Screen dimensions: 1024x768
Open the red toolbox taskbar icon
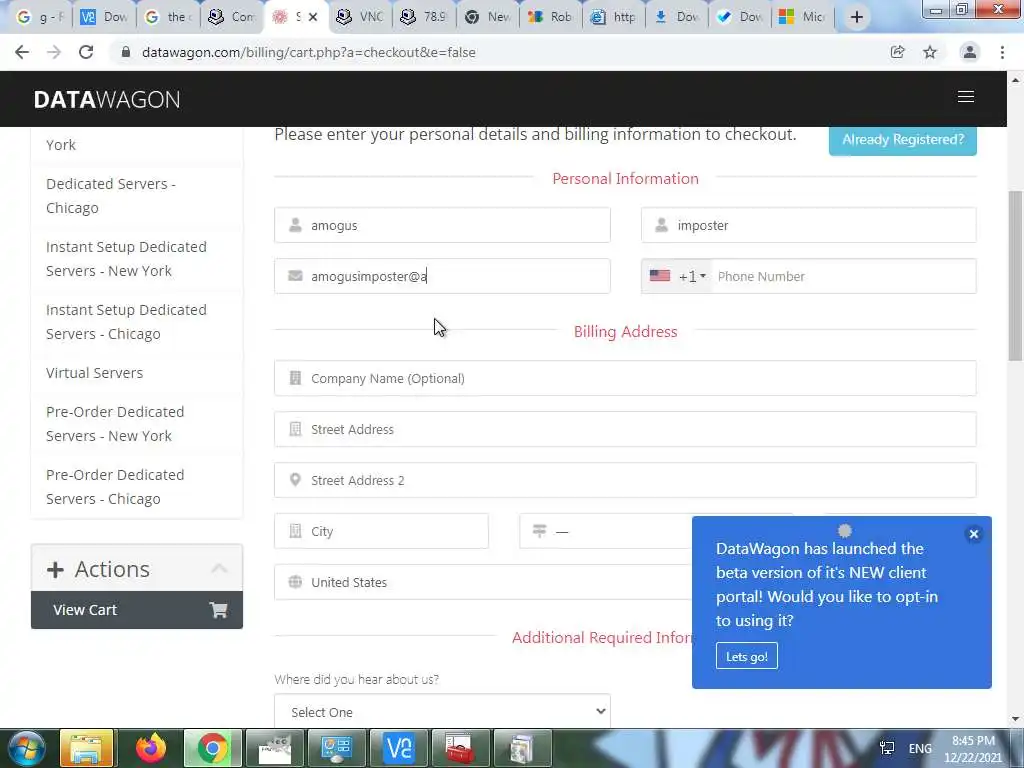click(x=460, y=748)
